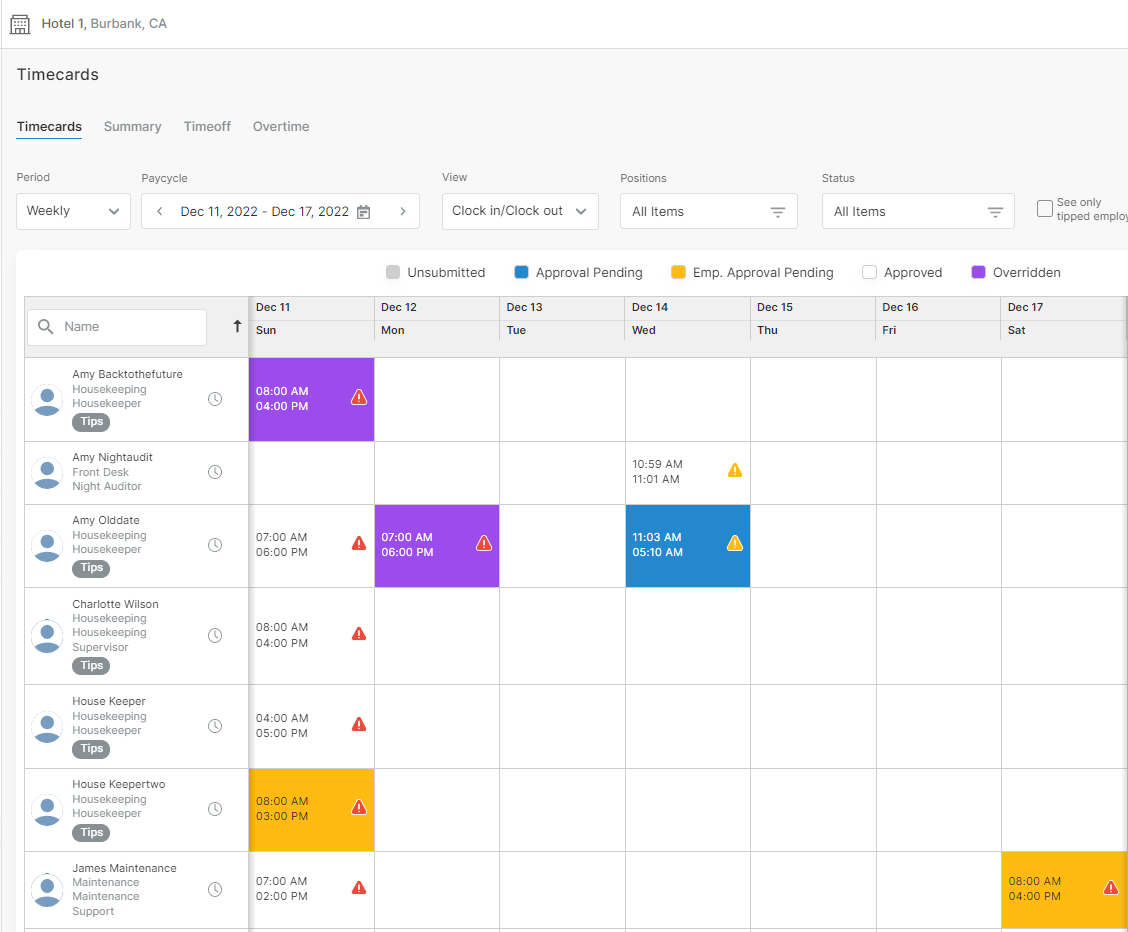Click the hotel building icon
The width and height of the screenshot is (1128, 932).
pyautogui.click(x=19, y=24)
